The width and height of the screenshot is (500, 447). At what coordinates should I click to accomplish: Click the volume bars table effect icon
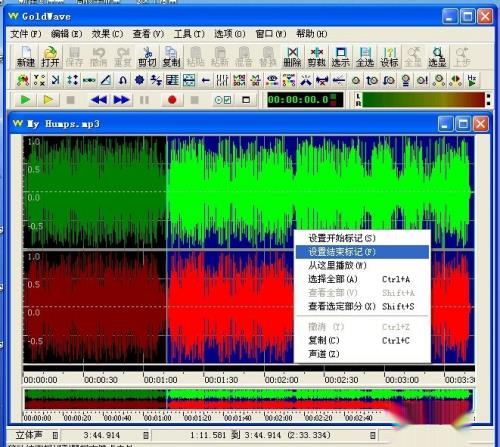pyautogui.click(x=172, y=80)
